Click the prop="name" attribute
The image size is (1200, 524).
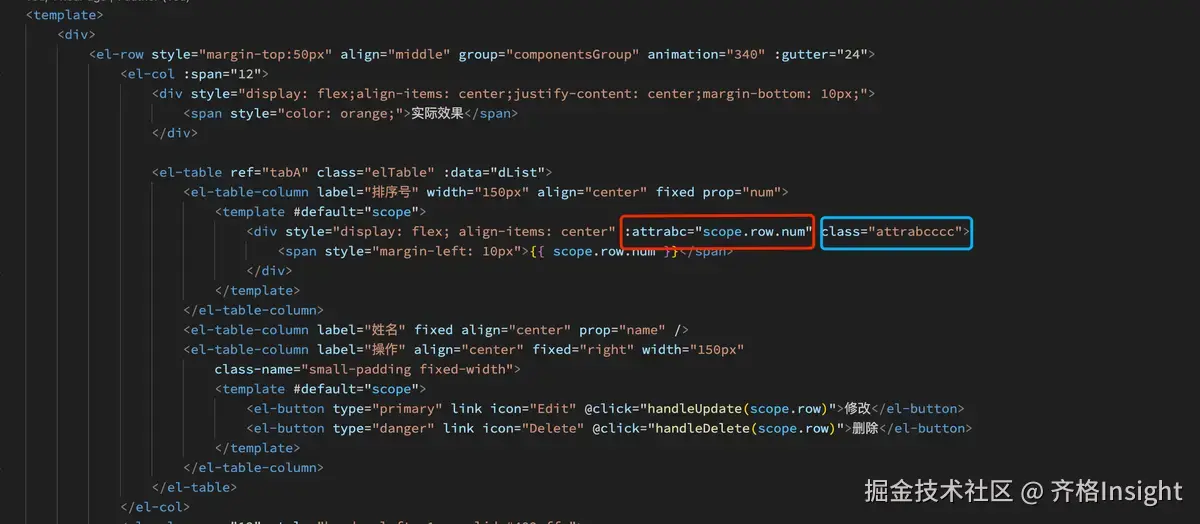coord(623,330)
